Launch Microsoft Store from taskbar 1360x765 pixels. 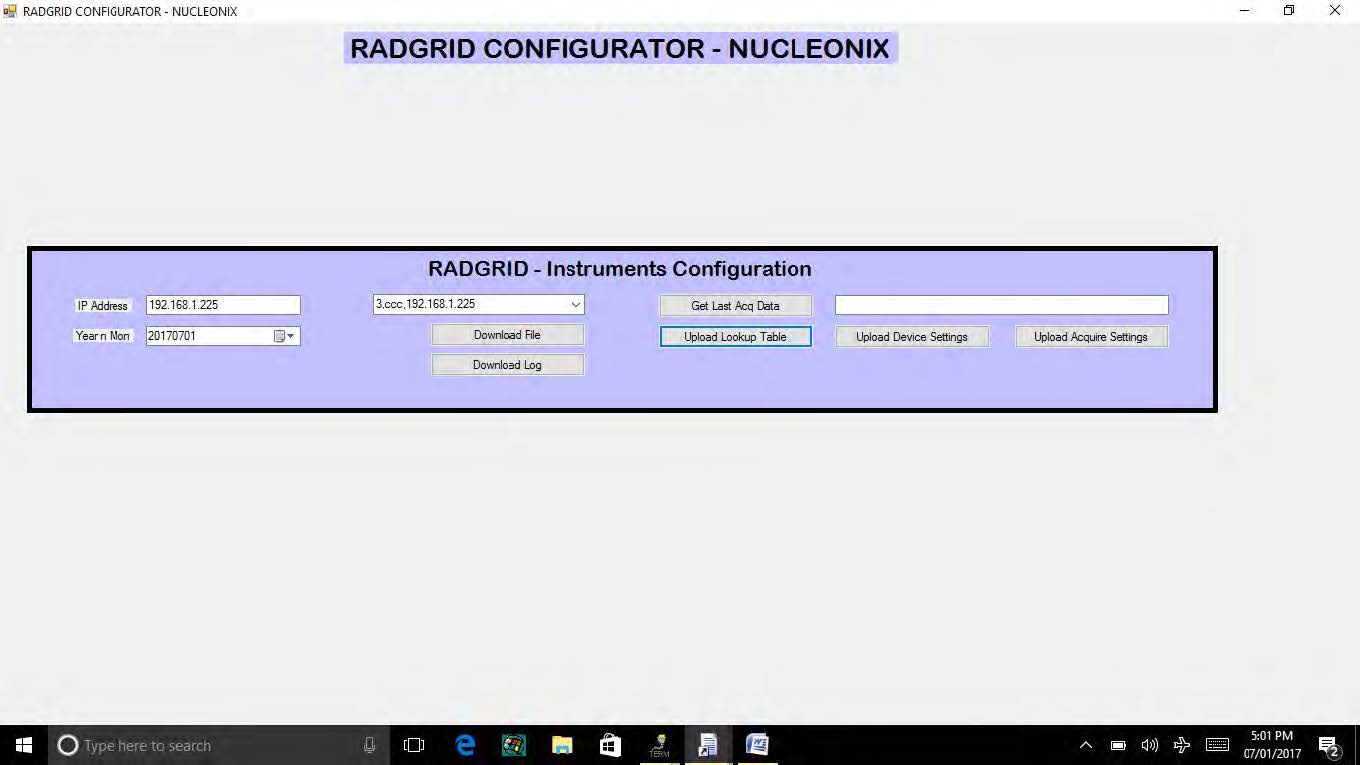(610, 745)
